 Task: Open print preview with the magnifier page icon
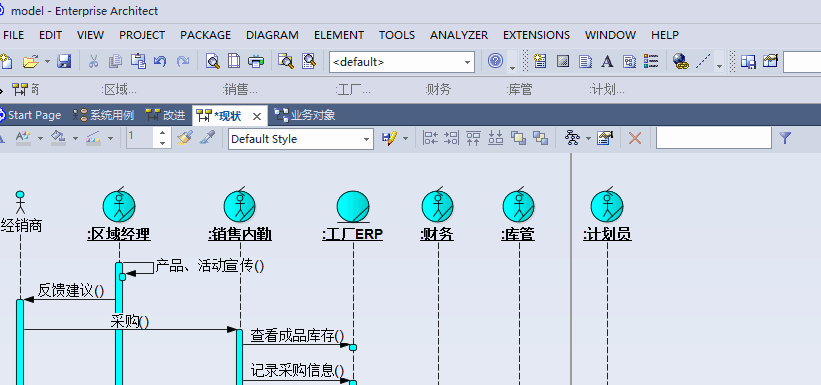tap(213, 62)
